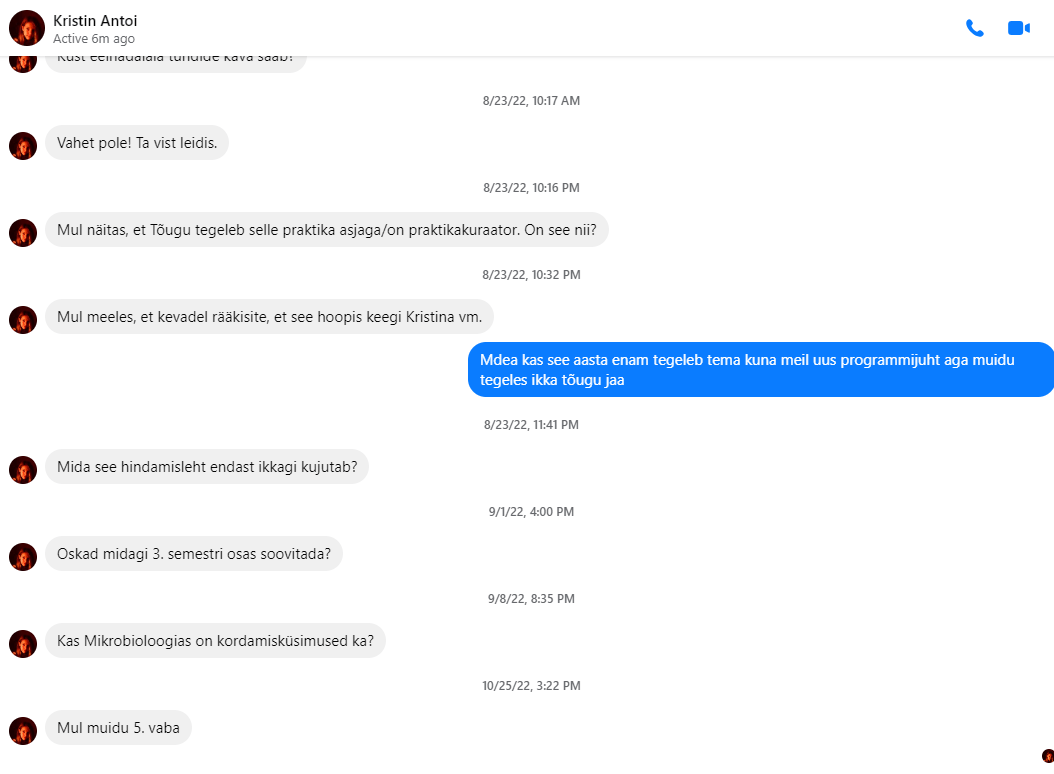Start a voice call with phone icon

[x=975, y=28]
